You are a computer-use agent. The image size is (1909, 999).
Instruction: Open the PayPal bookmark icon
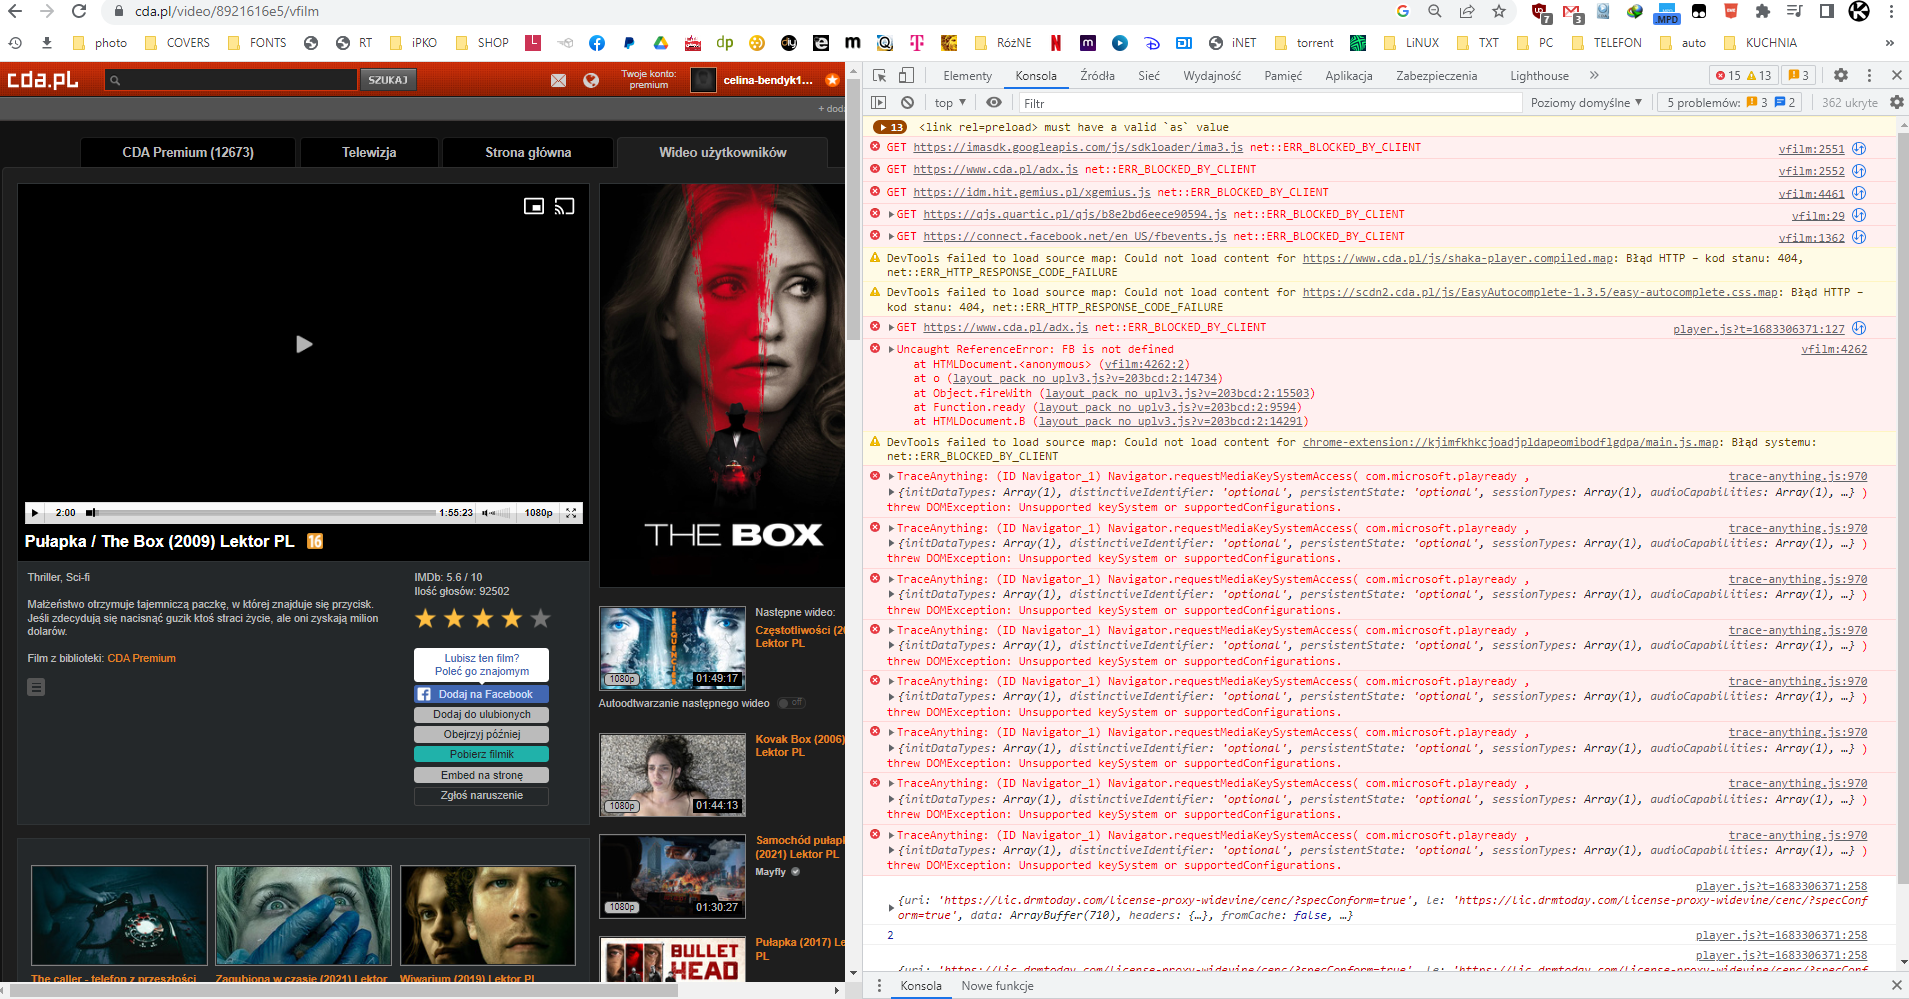(x=628, y=43)
